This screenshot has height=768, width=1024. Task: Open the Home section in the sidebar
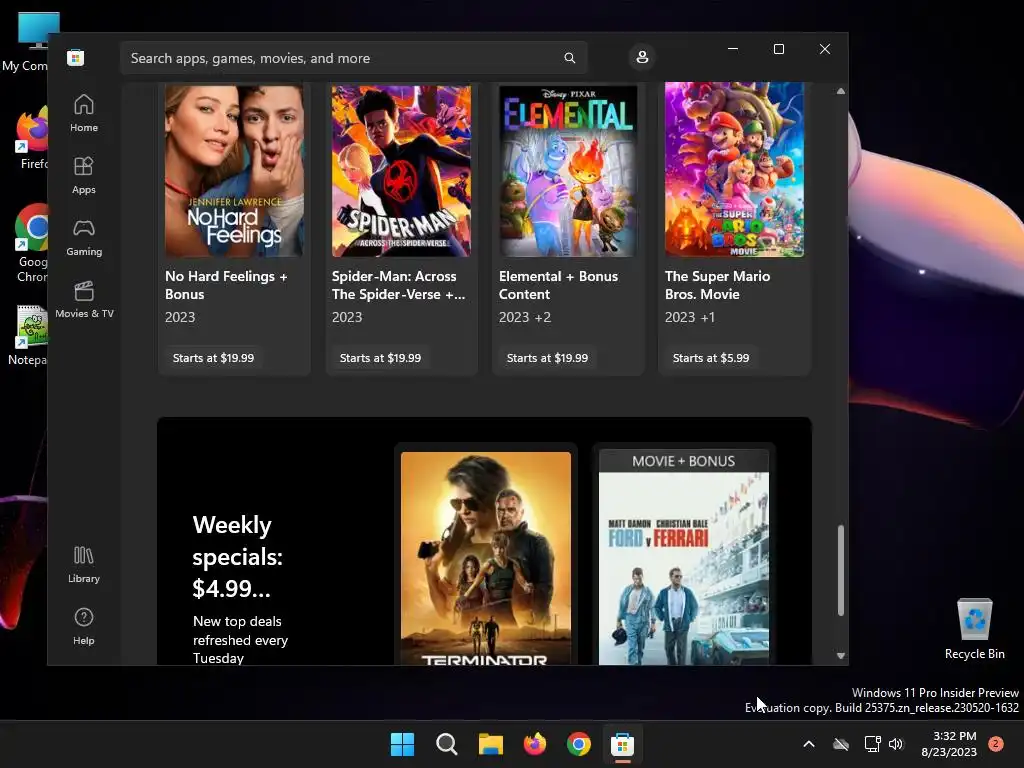[x=84, y=113]
